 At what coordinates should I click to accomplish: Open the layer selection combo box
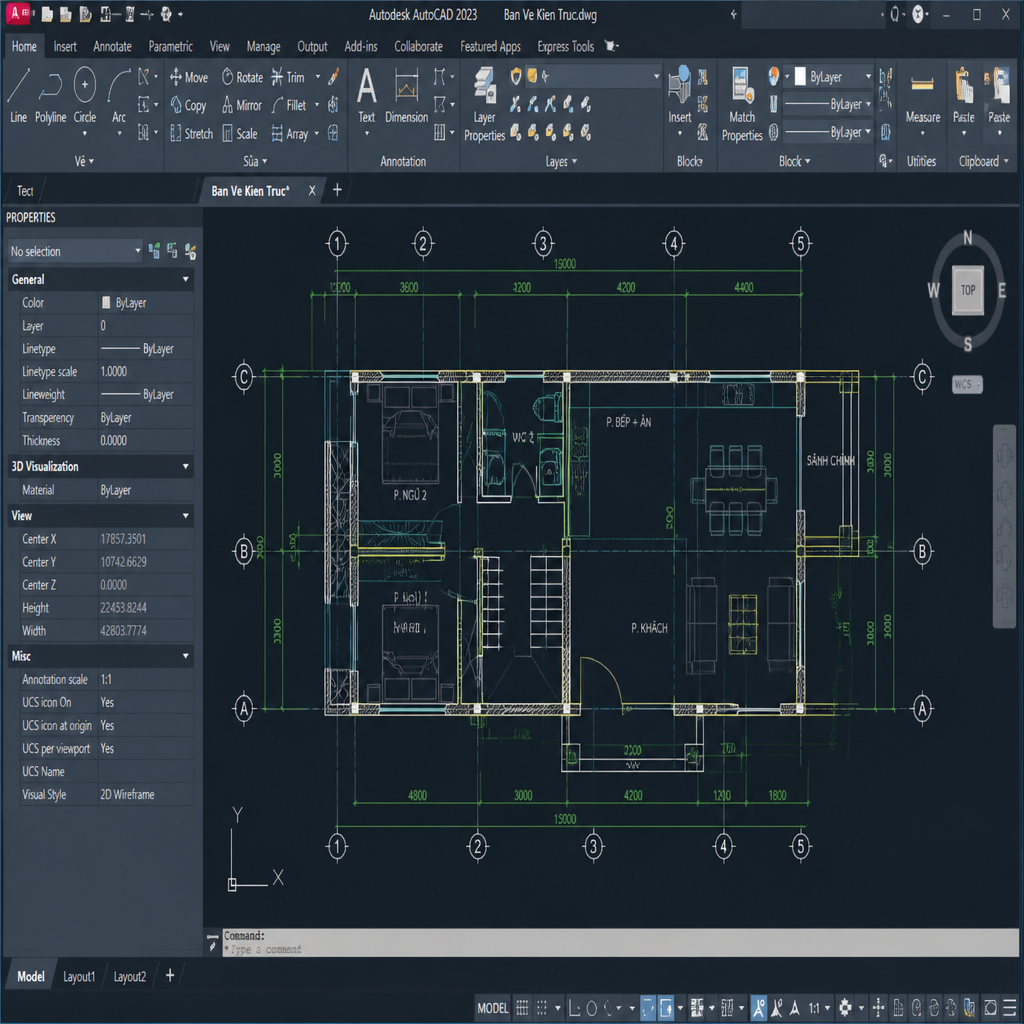pos(593,77)
